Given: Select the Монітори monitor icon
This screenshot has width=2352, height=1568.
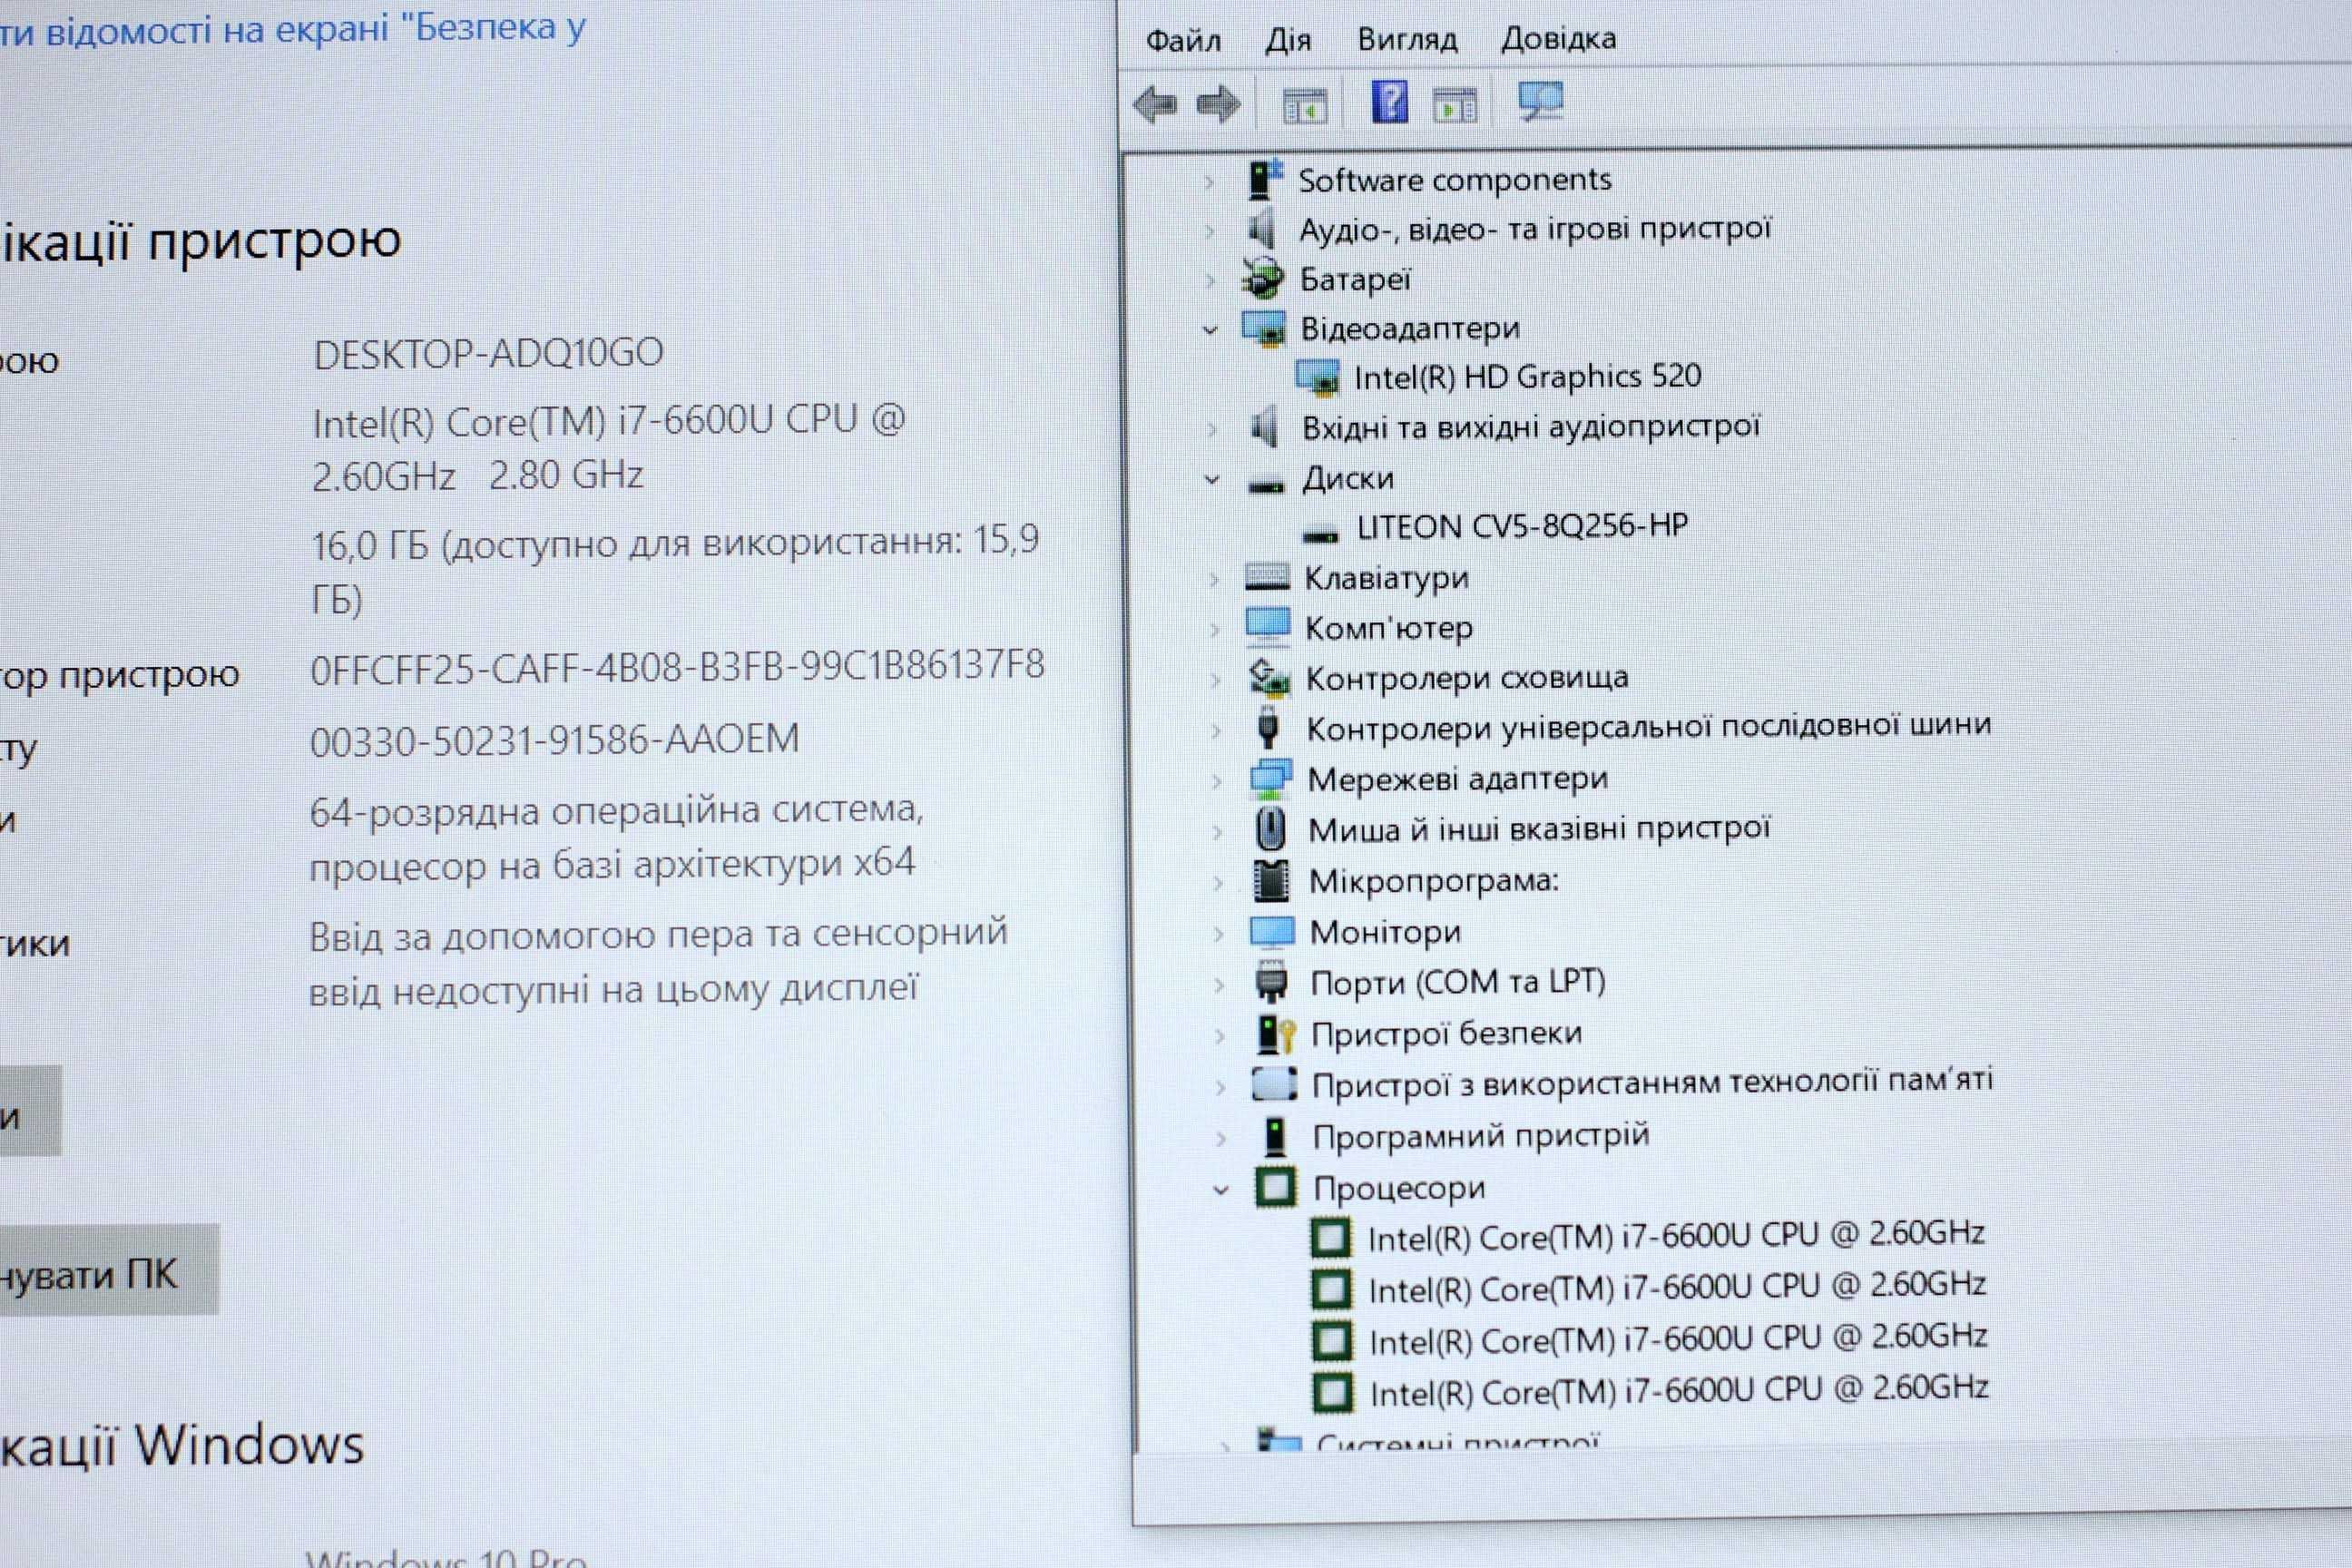Looking at the screenshot, I should (1272, 932).
